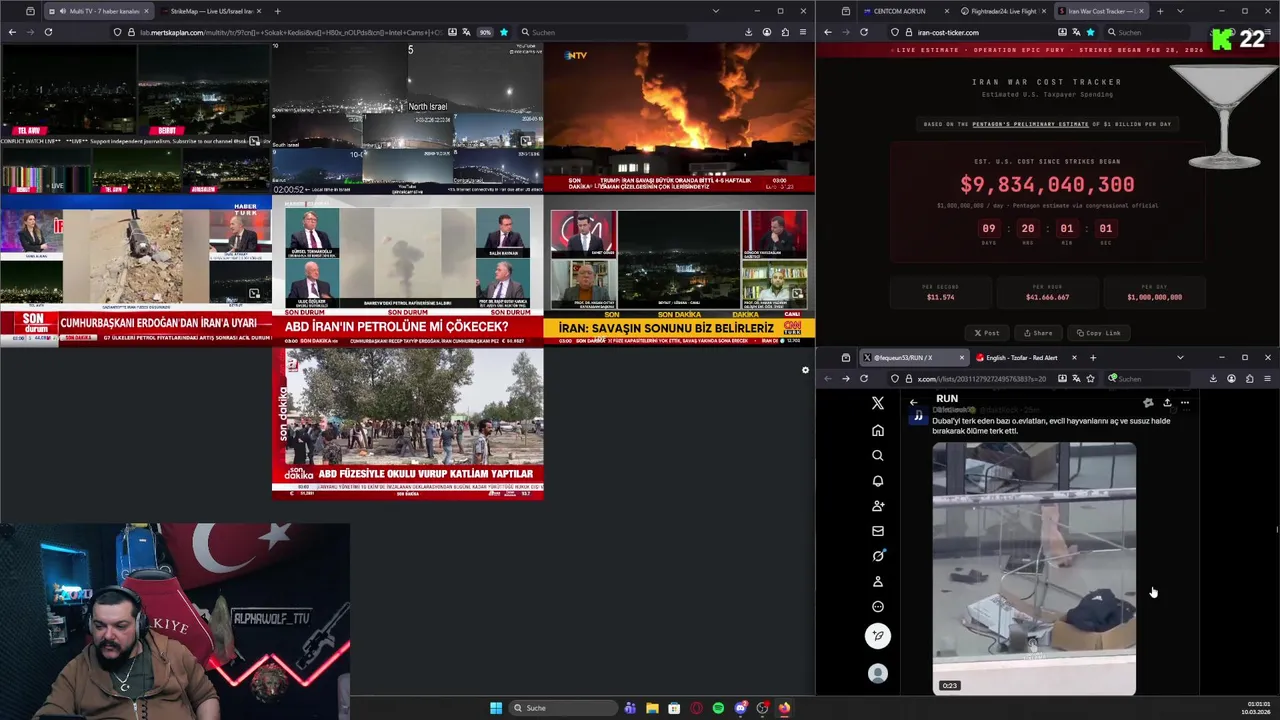The height and width of the screenshot is (720, 1280).
Task: Open extensions icon in Multi TV window
Action: coord(785,32)
